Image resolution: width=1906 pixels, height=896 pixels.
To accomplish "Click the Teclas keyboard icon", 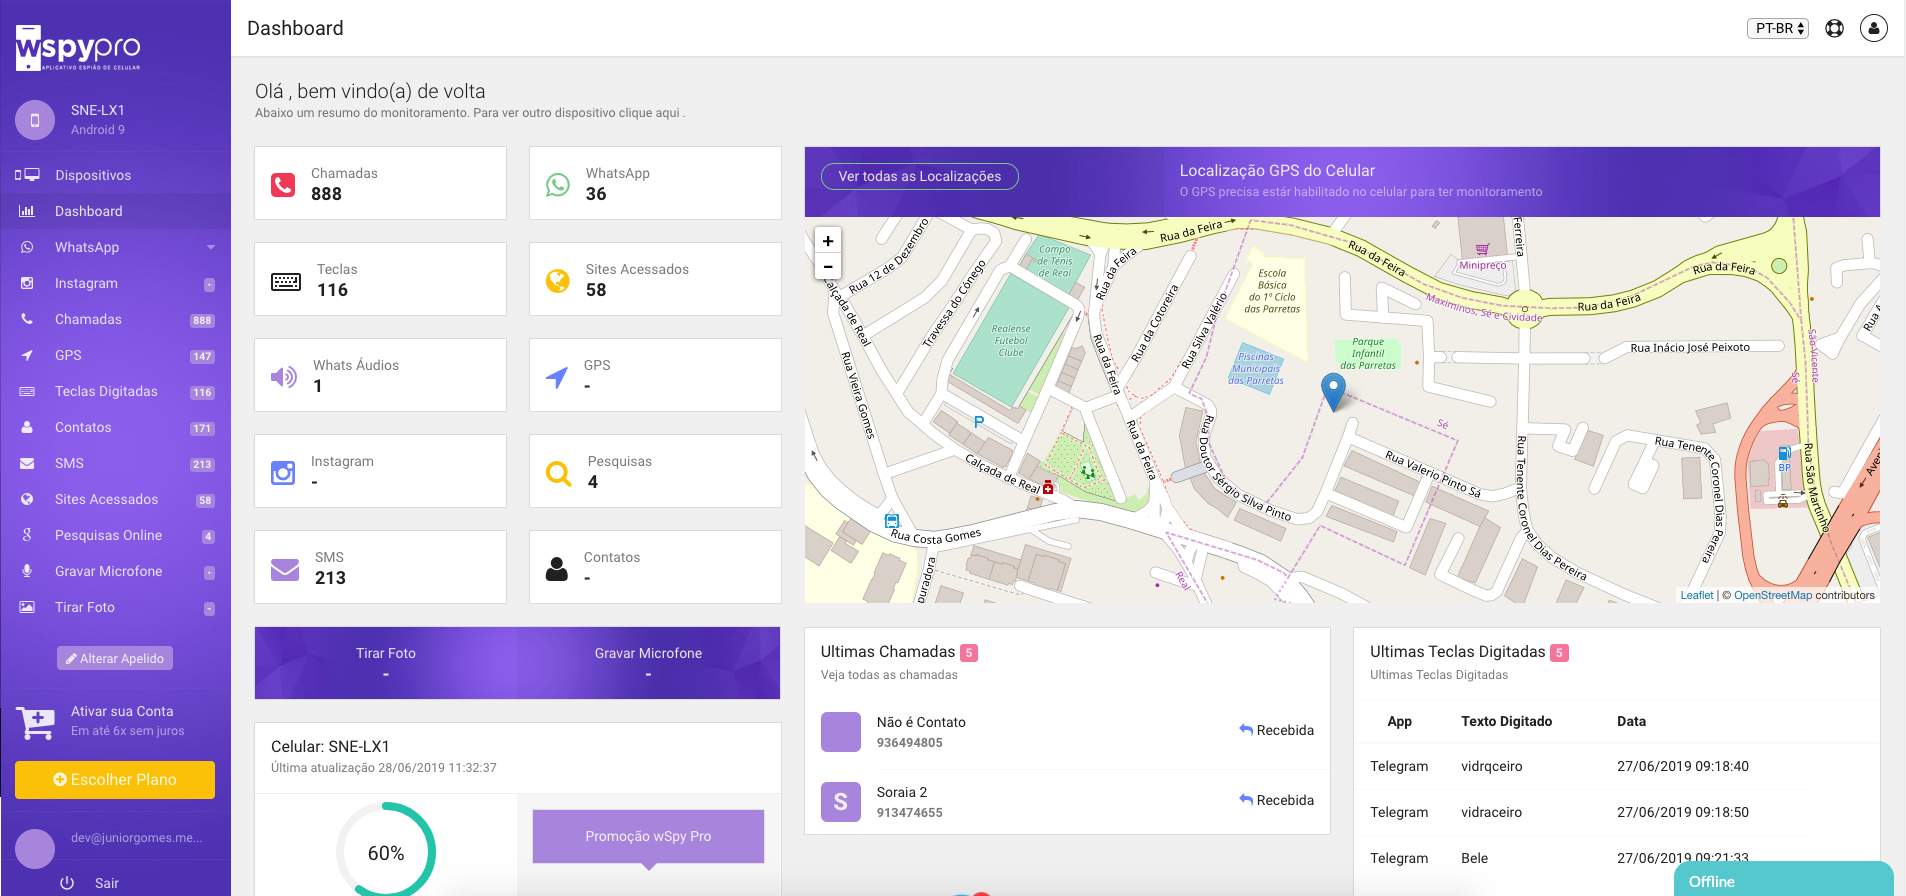I will (x=286, y=282).
